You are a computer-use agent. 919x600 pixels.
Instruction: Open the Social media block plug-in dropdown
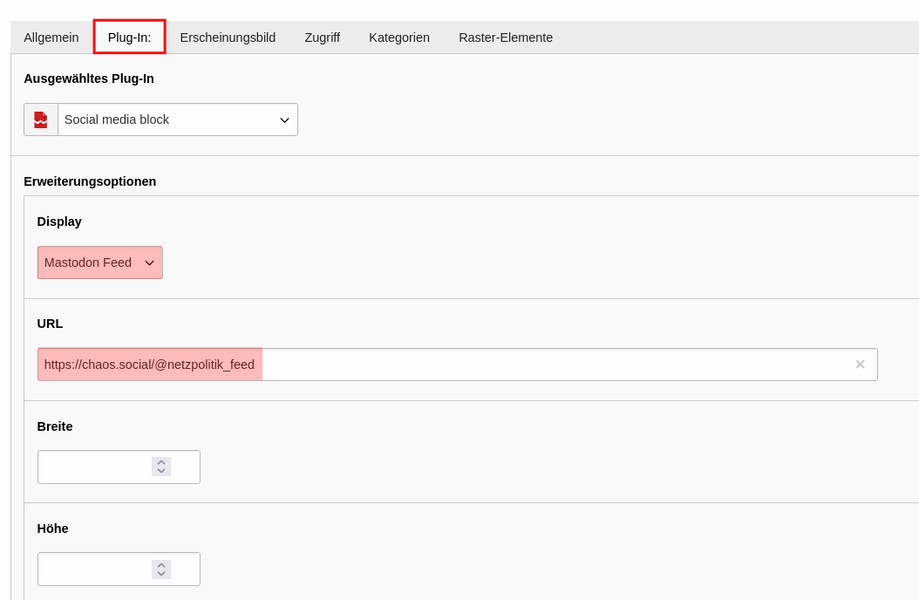click(x=178, y=120)
